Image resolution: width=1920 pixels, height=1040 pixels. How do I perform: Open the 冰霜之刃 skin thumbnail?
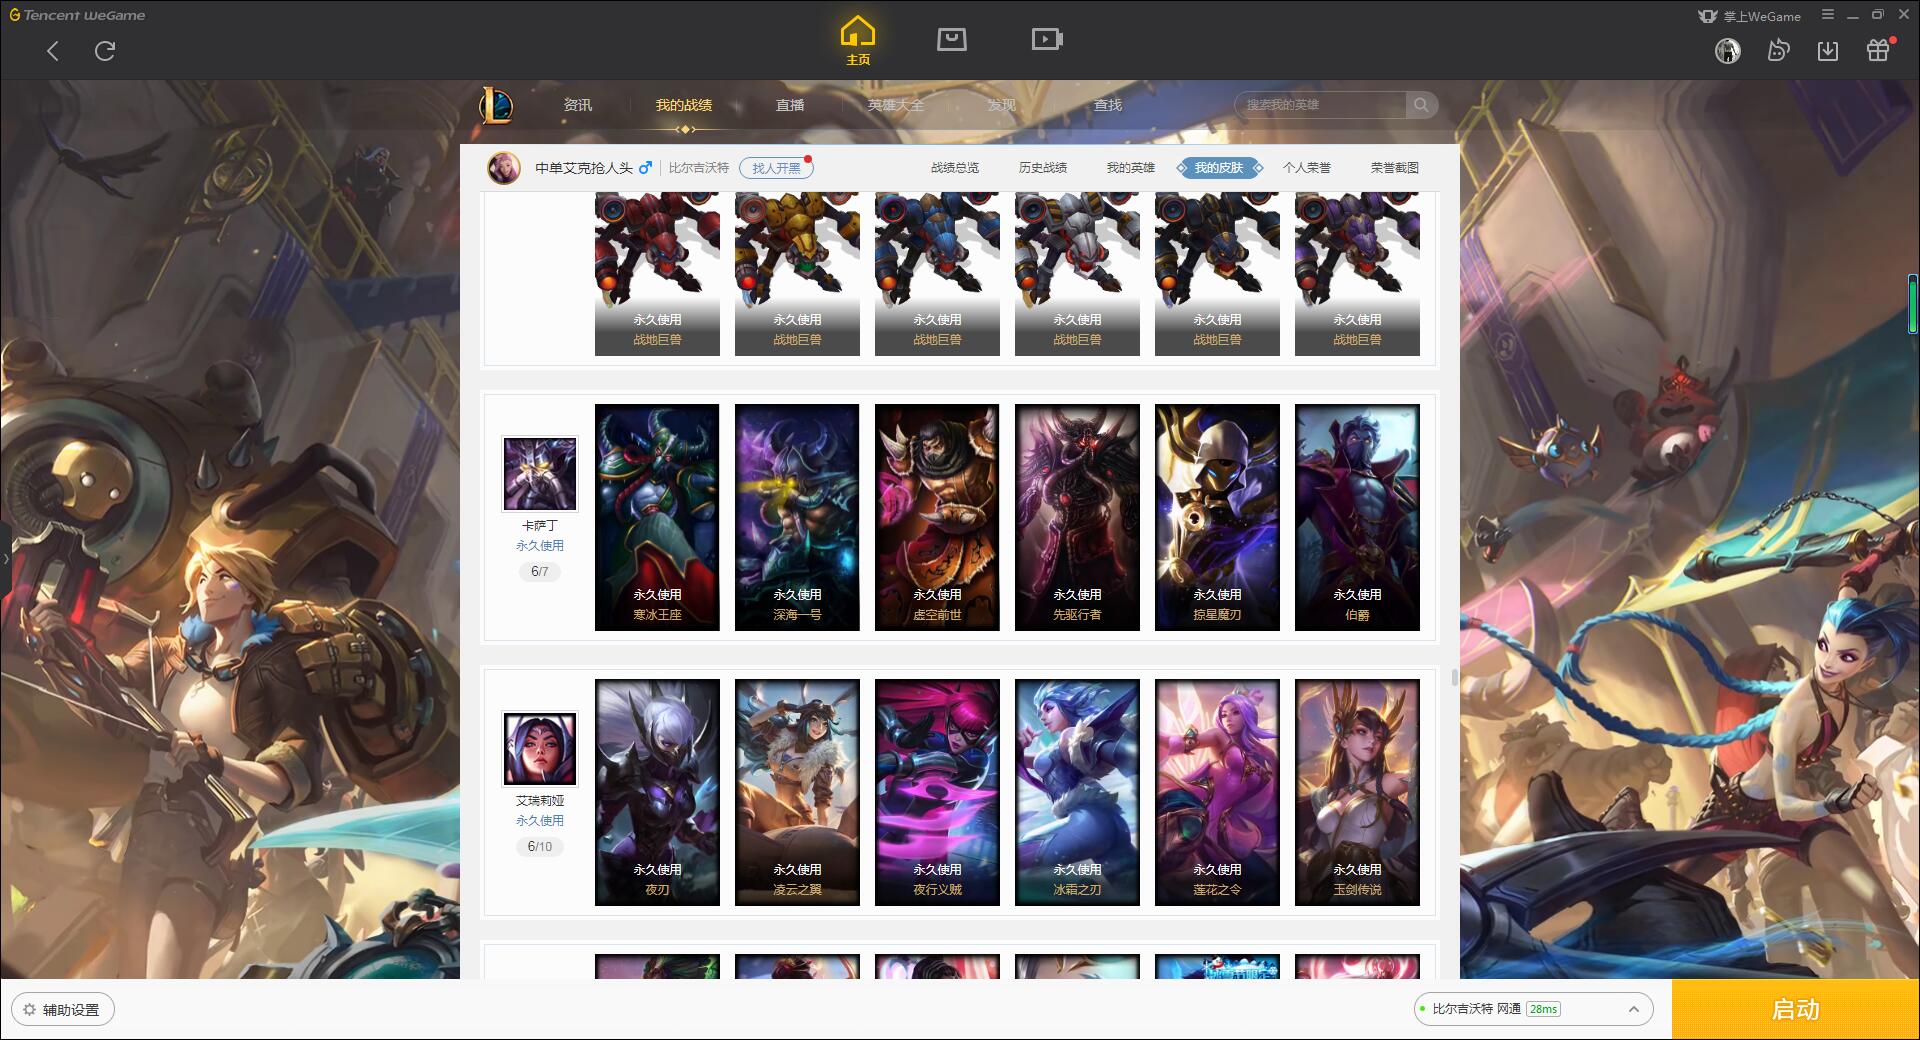click(1077, 792)
